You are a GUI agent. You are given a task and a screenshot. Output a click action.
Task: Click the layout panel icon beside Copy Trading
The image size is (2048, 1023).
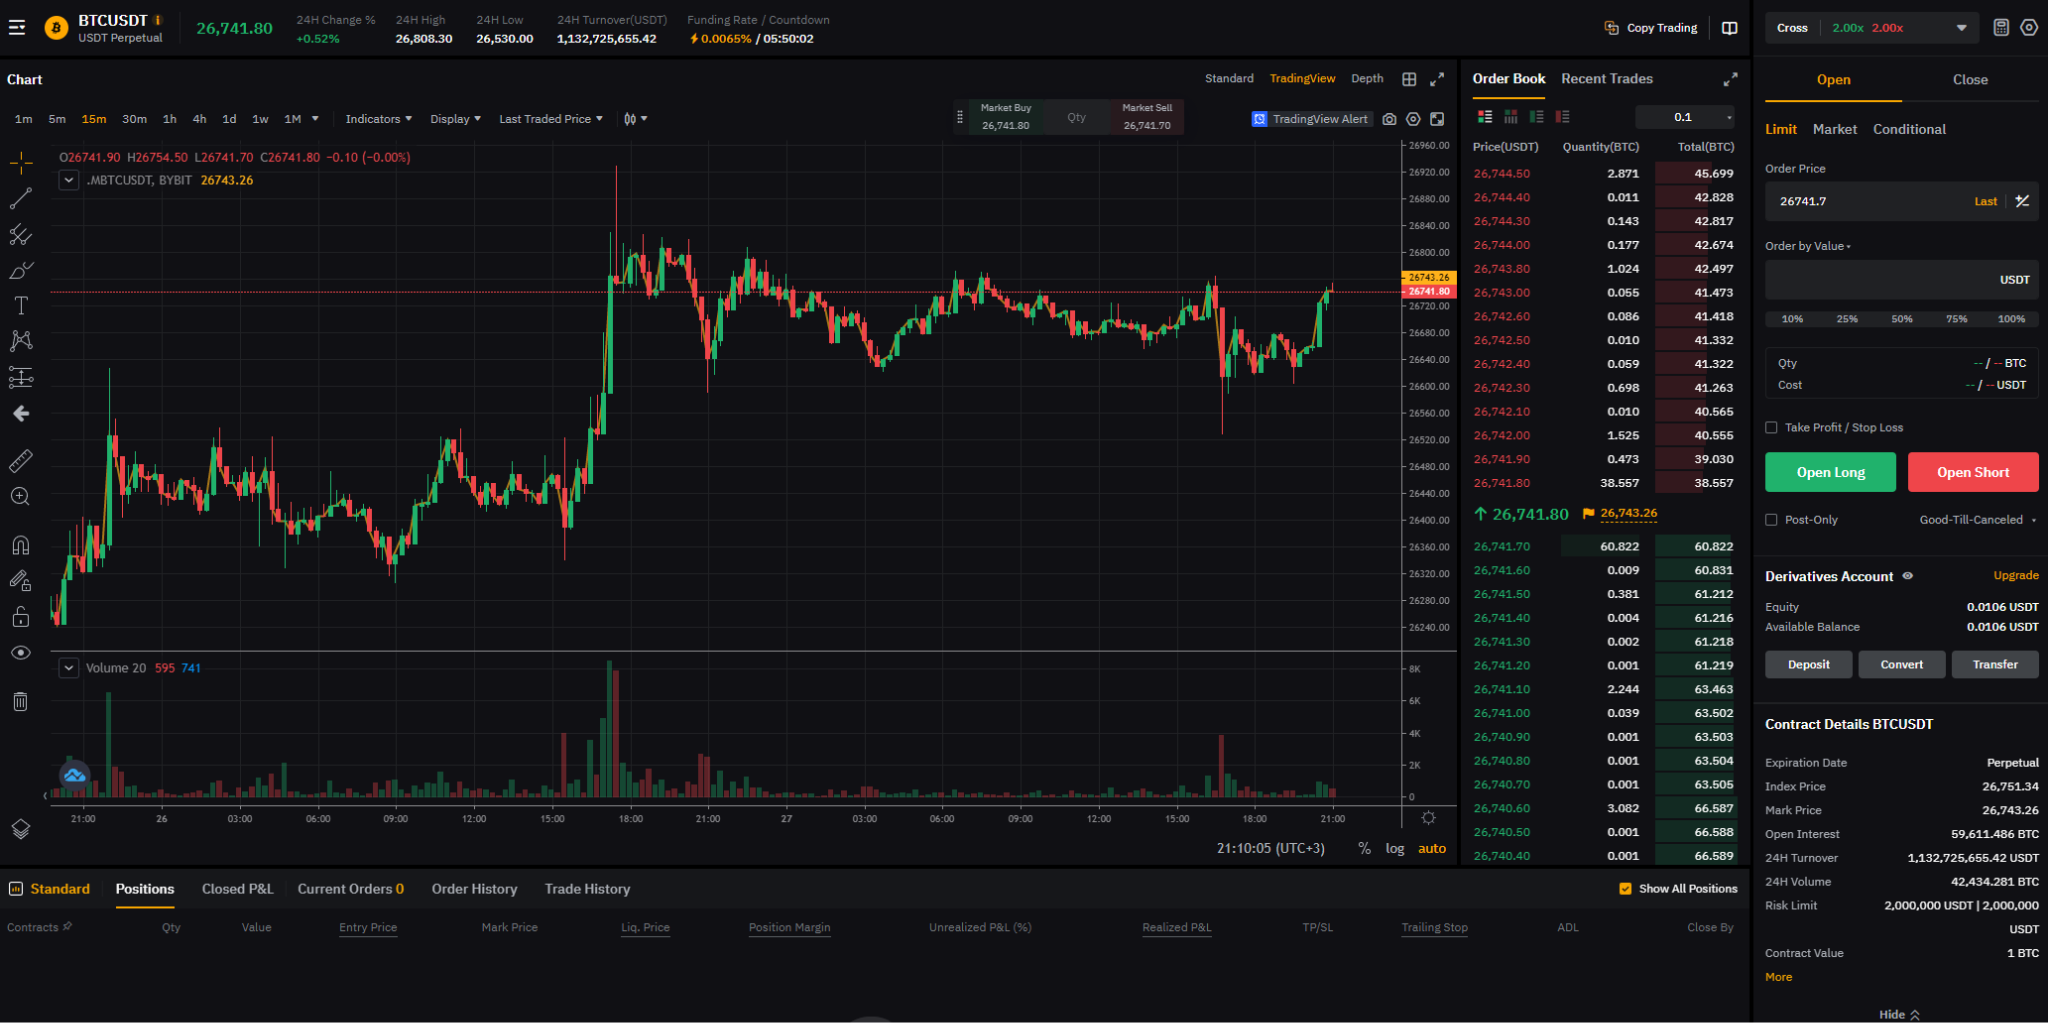[1730, 28]
